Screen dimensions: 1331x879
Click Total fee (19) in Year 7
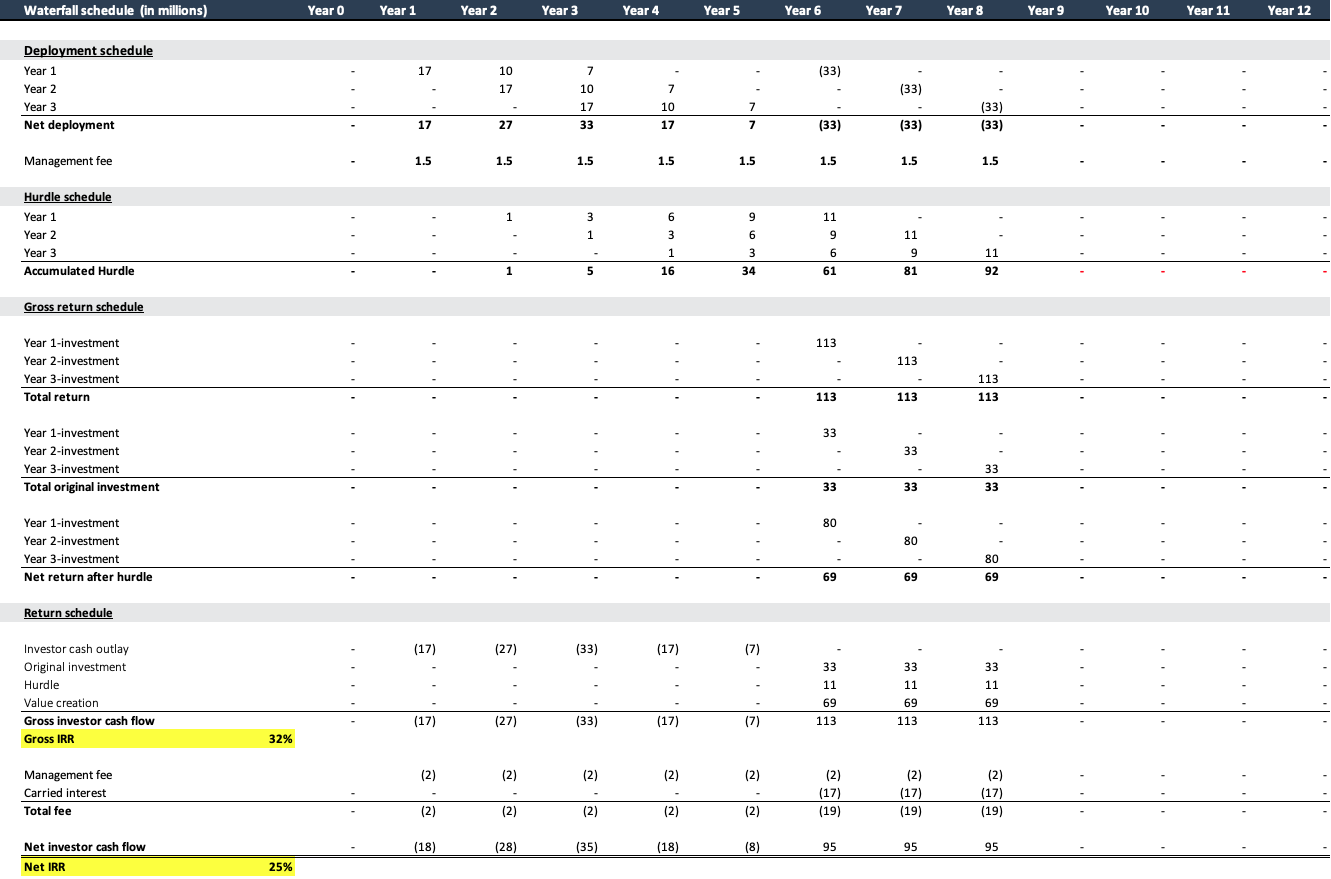tap(909, 811)
